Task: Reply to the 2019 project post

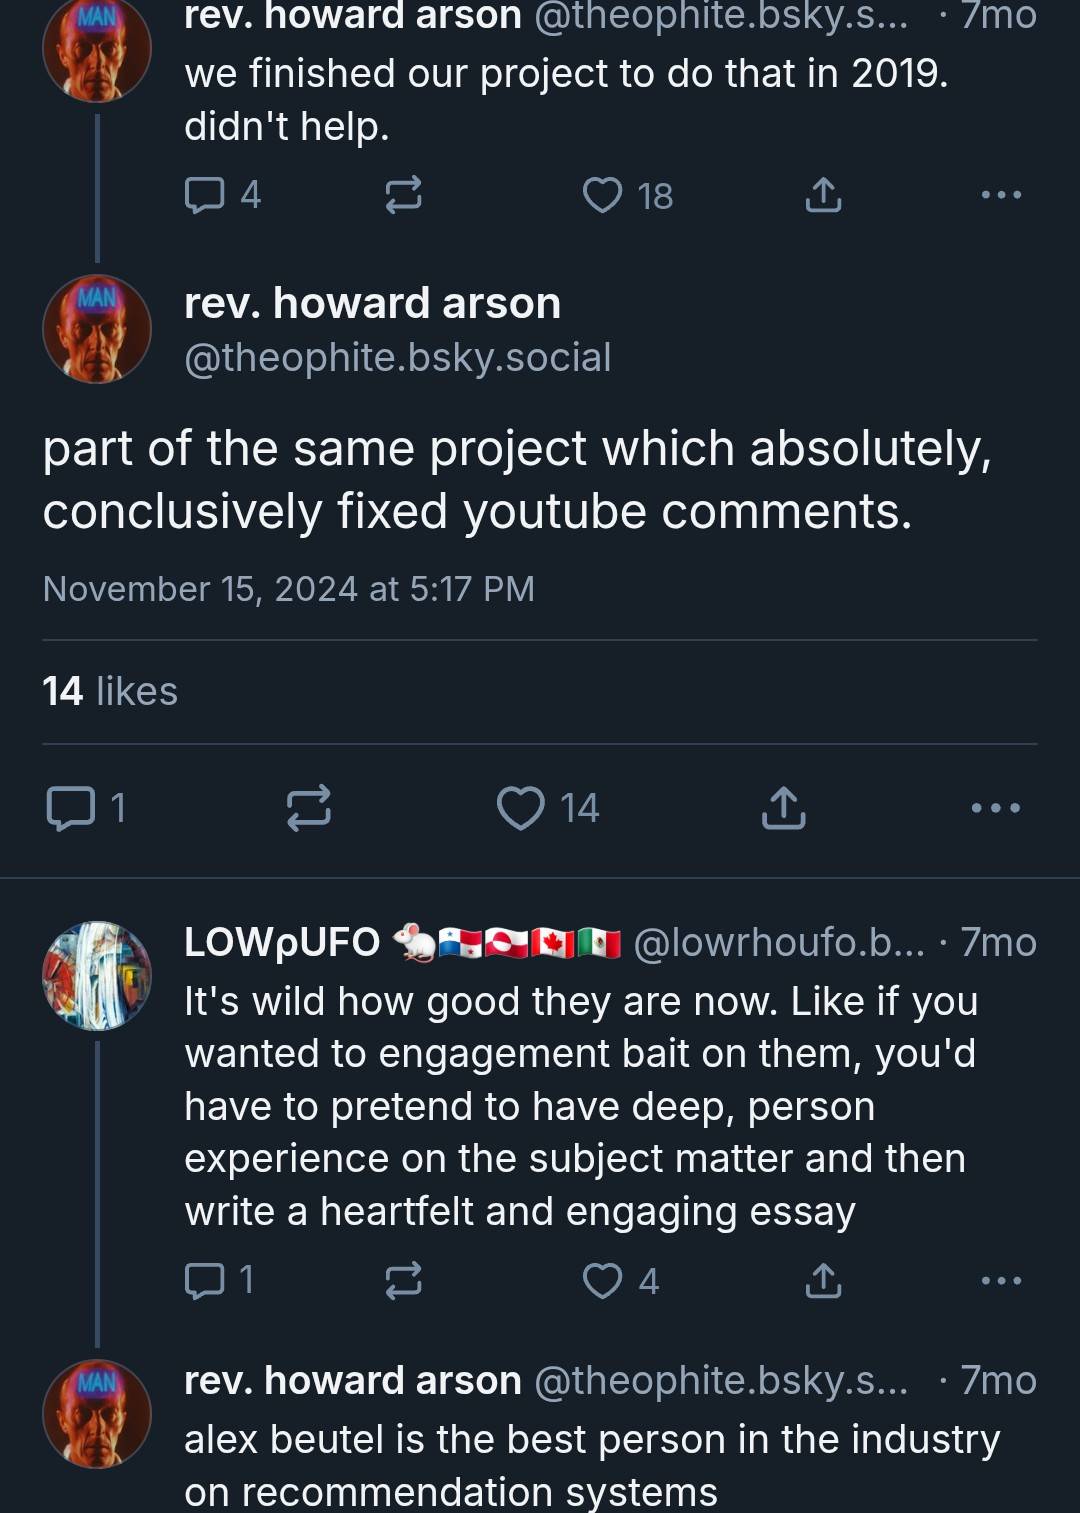Action: 205,195
